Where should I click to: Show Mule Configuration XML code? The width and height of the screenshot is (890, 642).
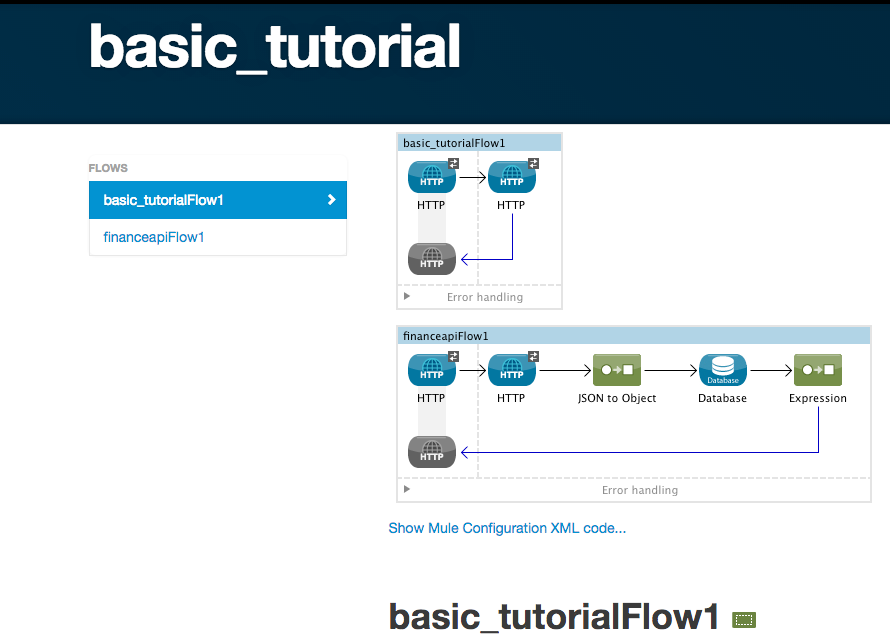click(x=507, y=528)
